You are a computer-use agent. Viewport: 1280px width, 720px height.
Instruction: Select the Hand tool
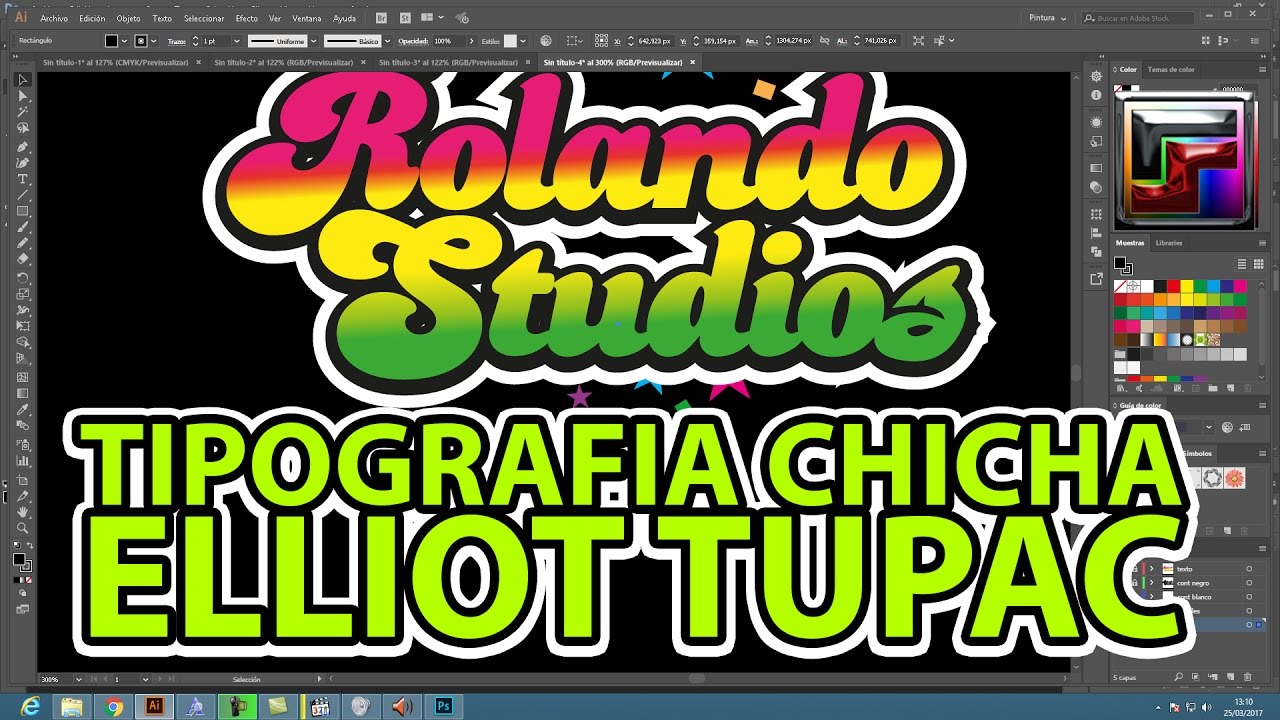pos(22,512)
